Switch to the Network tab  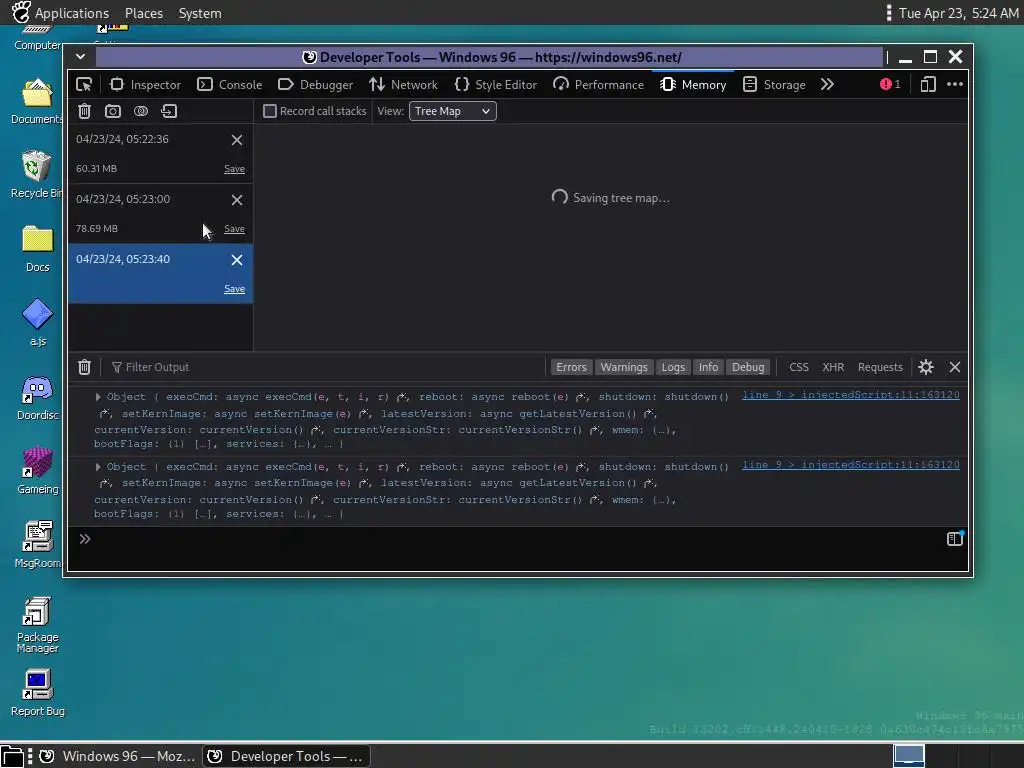pos(404,85)
